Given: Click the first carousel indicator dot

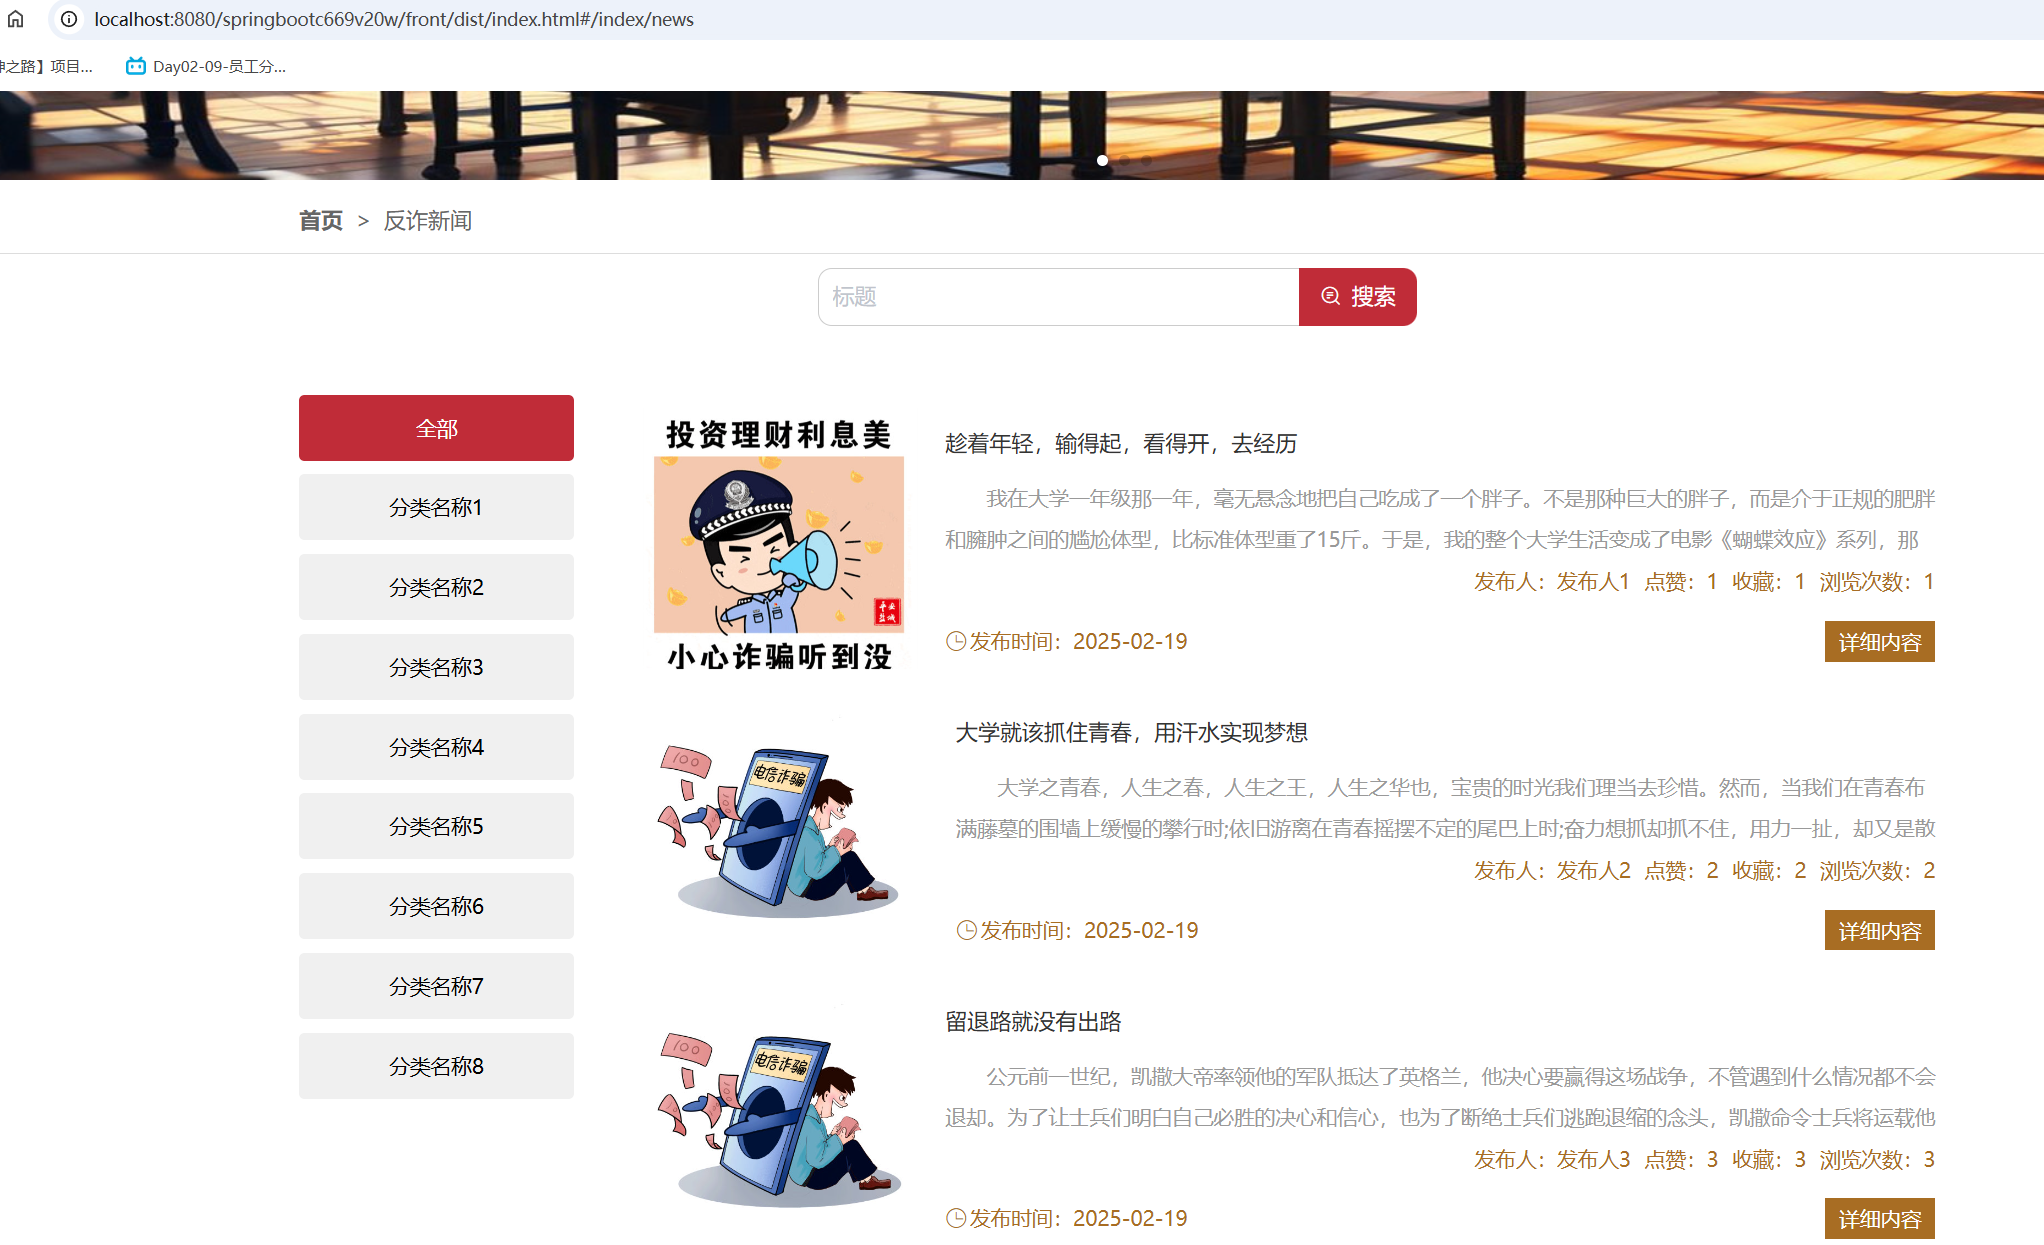Looking at the screenshot, I should [1102, 160].
